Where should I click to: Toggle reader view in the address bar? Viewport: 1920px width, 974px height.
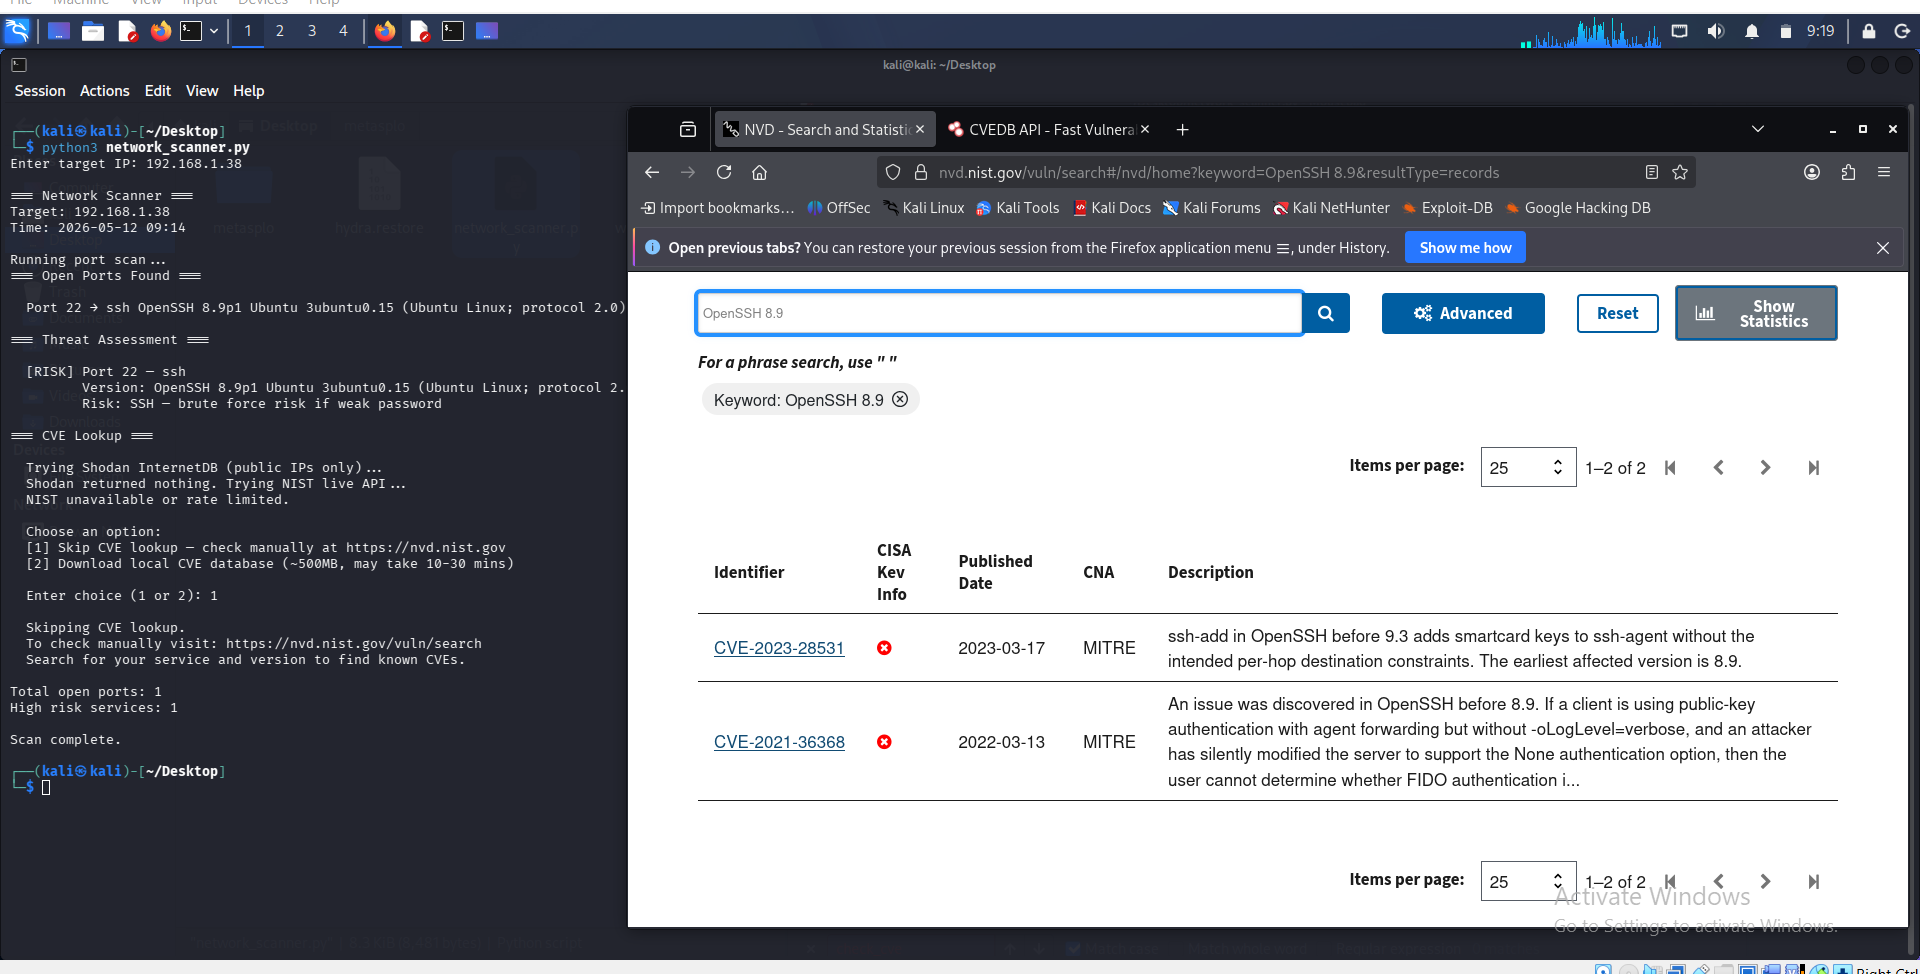pyautogui.click(x=1652, y=172)
